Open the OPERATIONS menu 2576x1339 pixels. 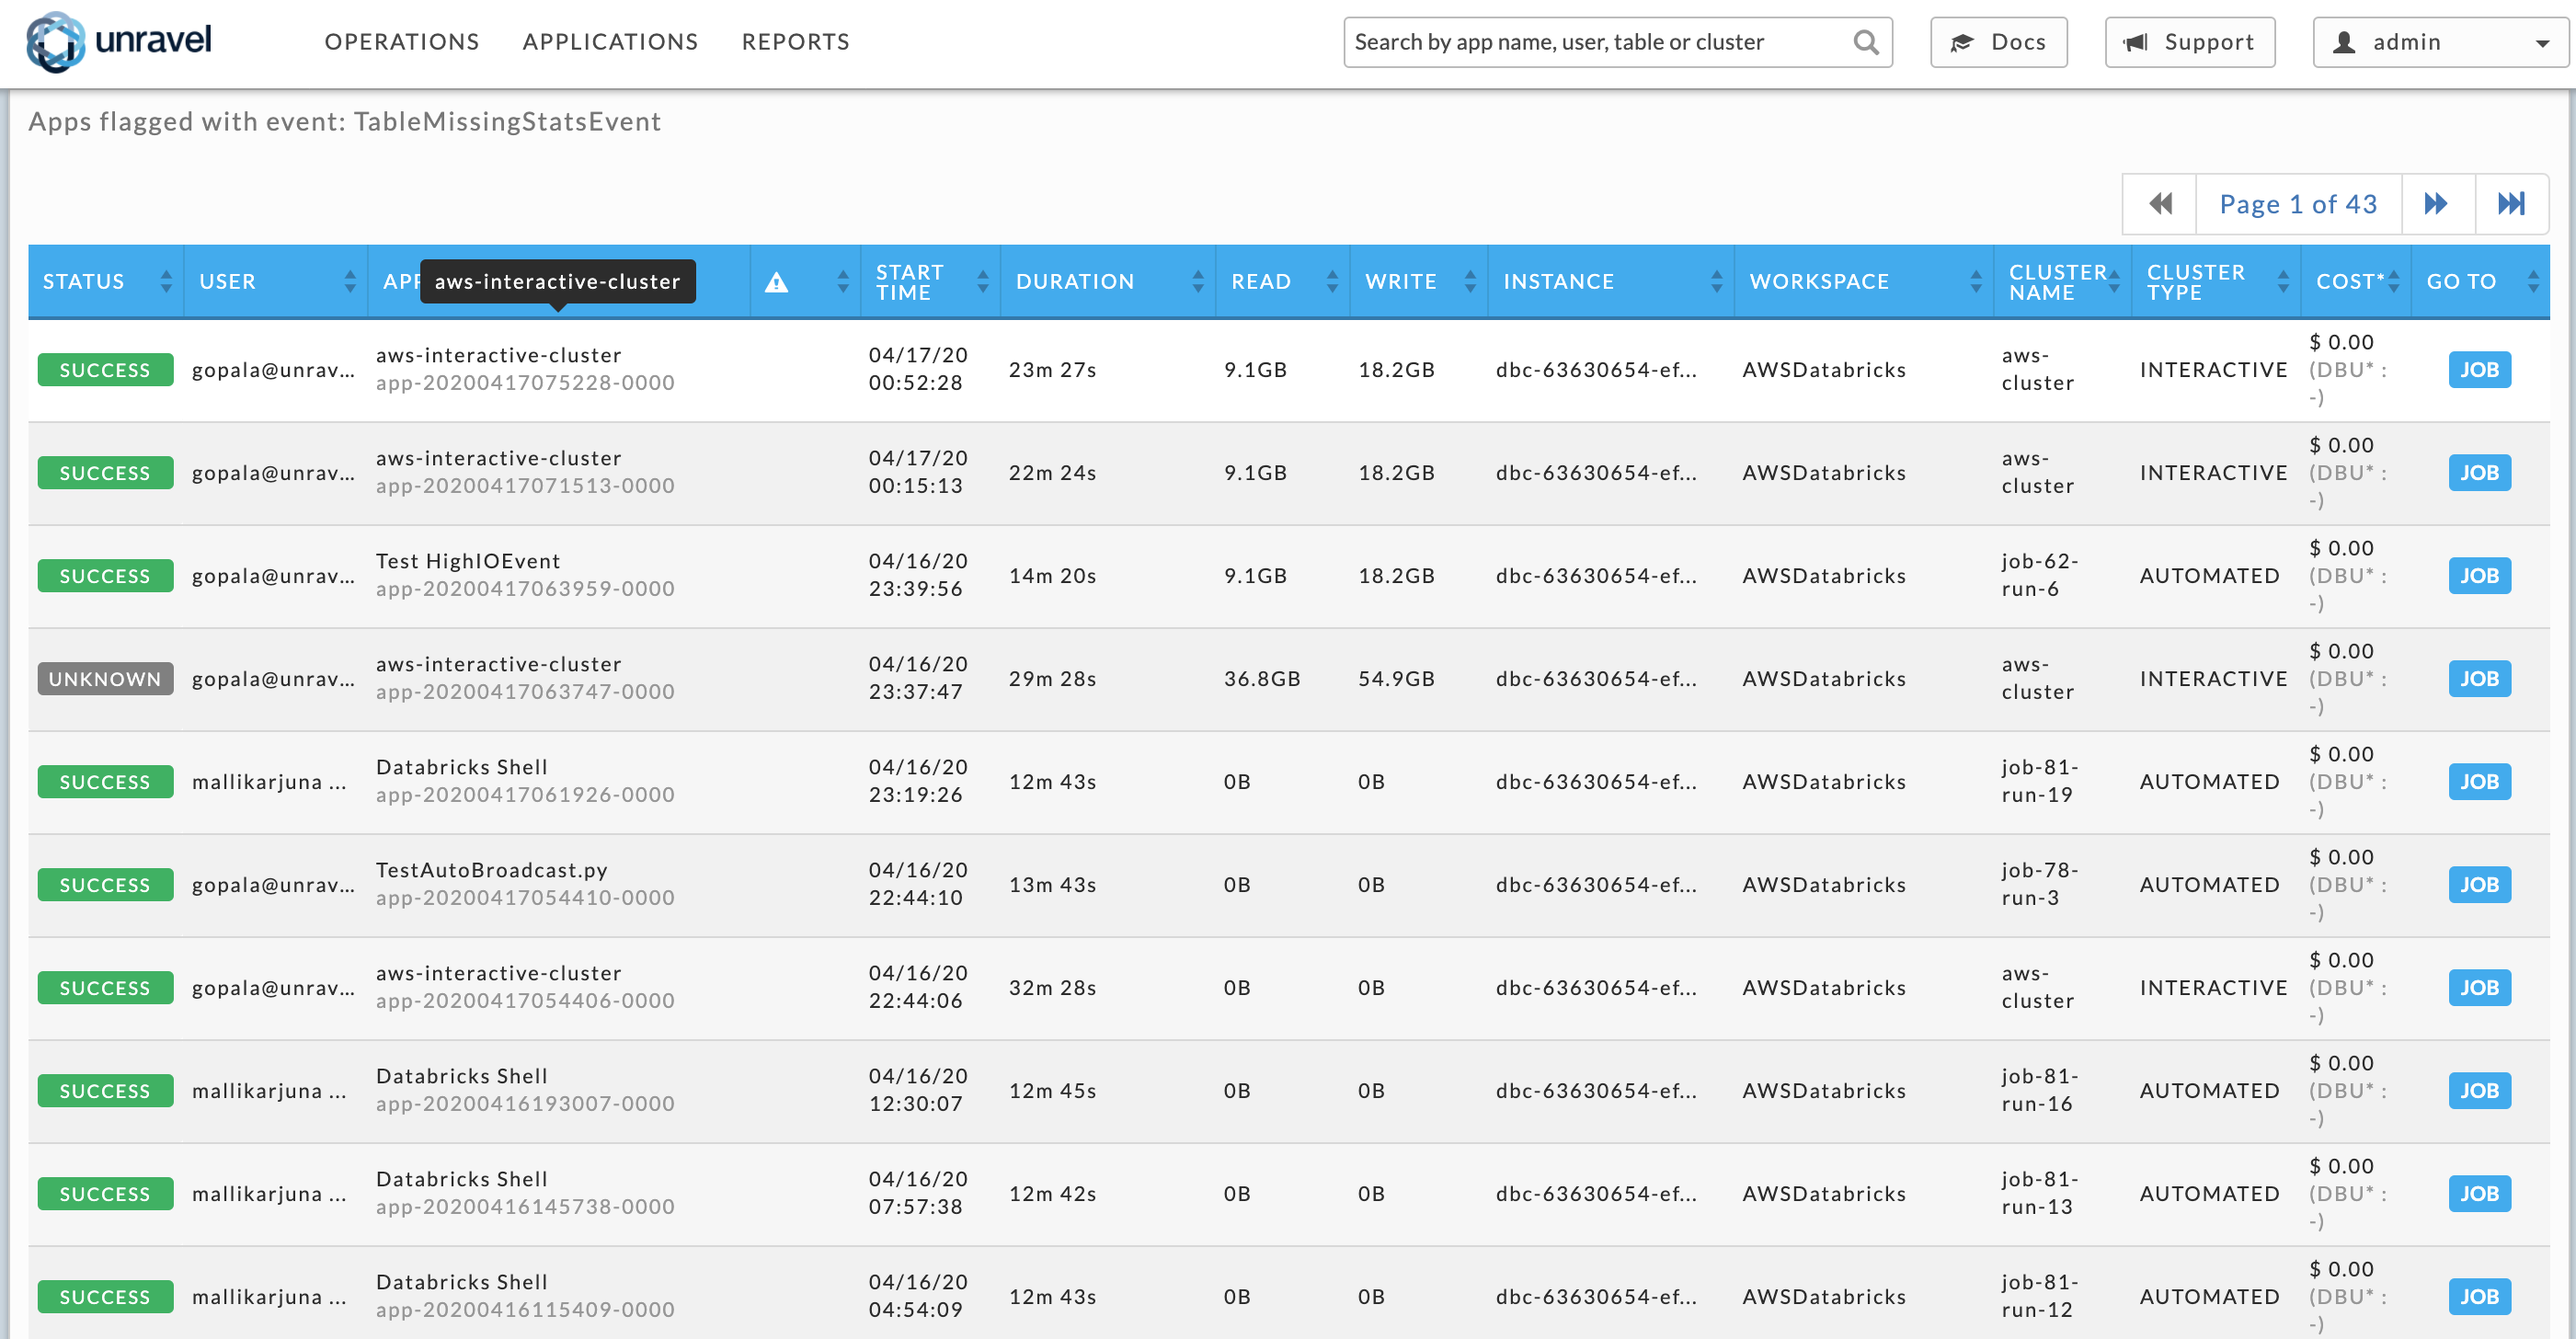coord(402,42)
